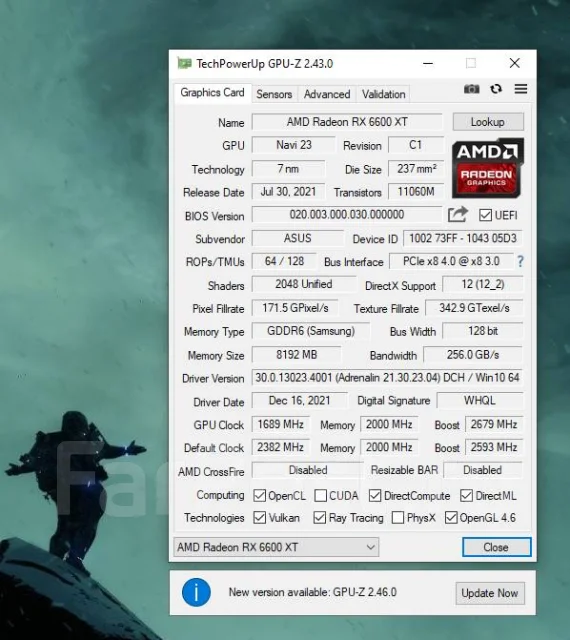Viewport: 570px width, 640px height.
Task: Toggle the Ray Tracing checkbox
Action: pyautogui.click(x=319, y=518)
